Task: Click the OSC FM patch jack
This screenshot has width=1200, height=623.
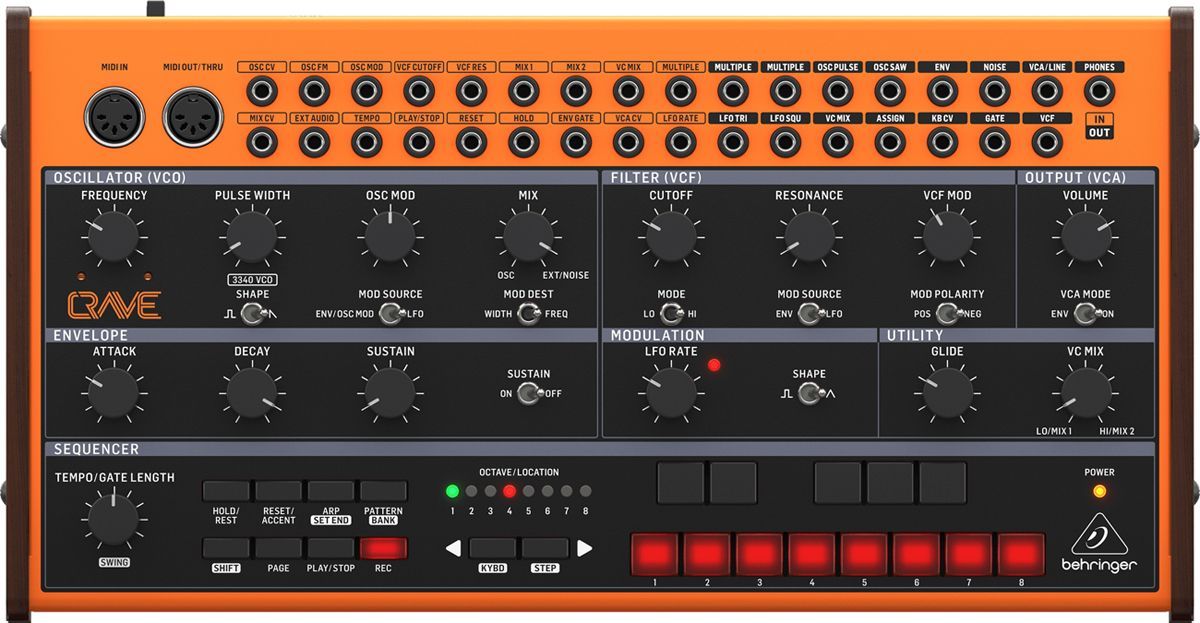Action: coord(314,93)
